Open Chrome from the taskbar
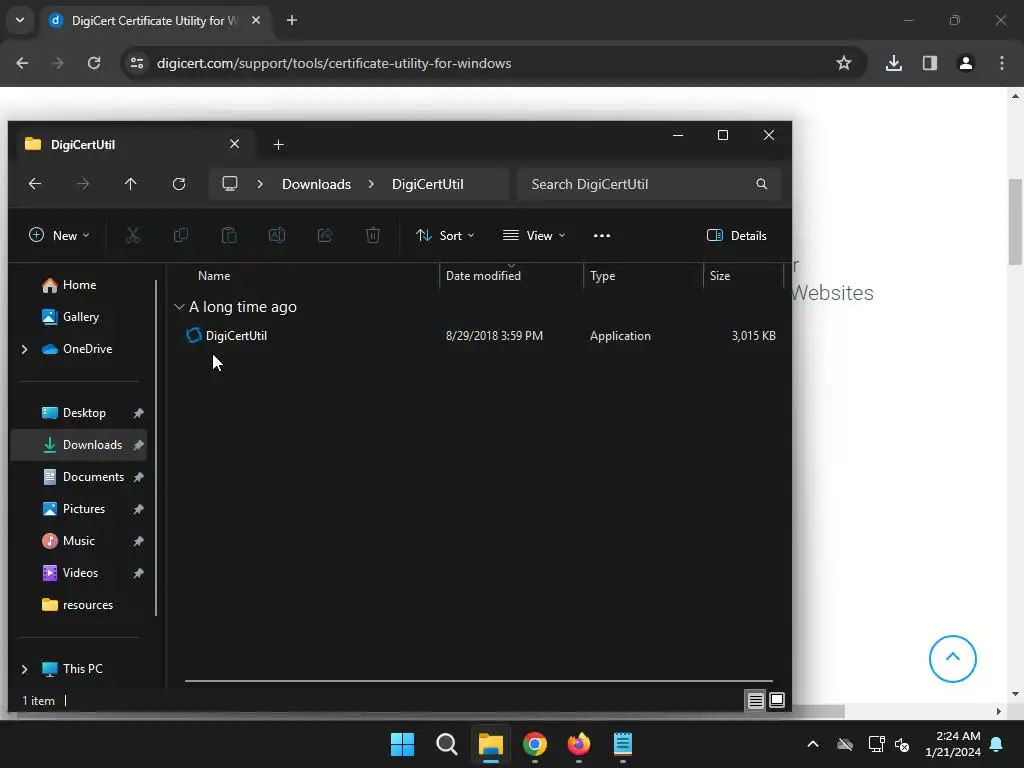1024x768 pixels. [535, 744]
